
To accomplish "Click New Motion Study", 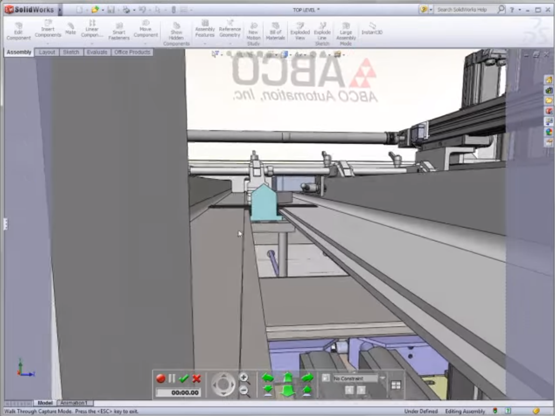I will [x=253, y=34].
